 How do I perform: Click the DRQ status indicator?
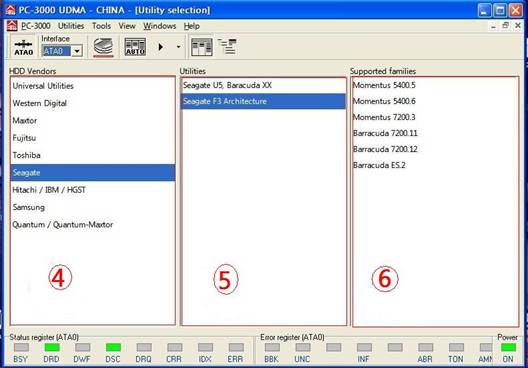pos(144,347)
